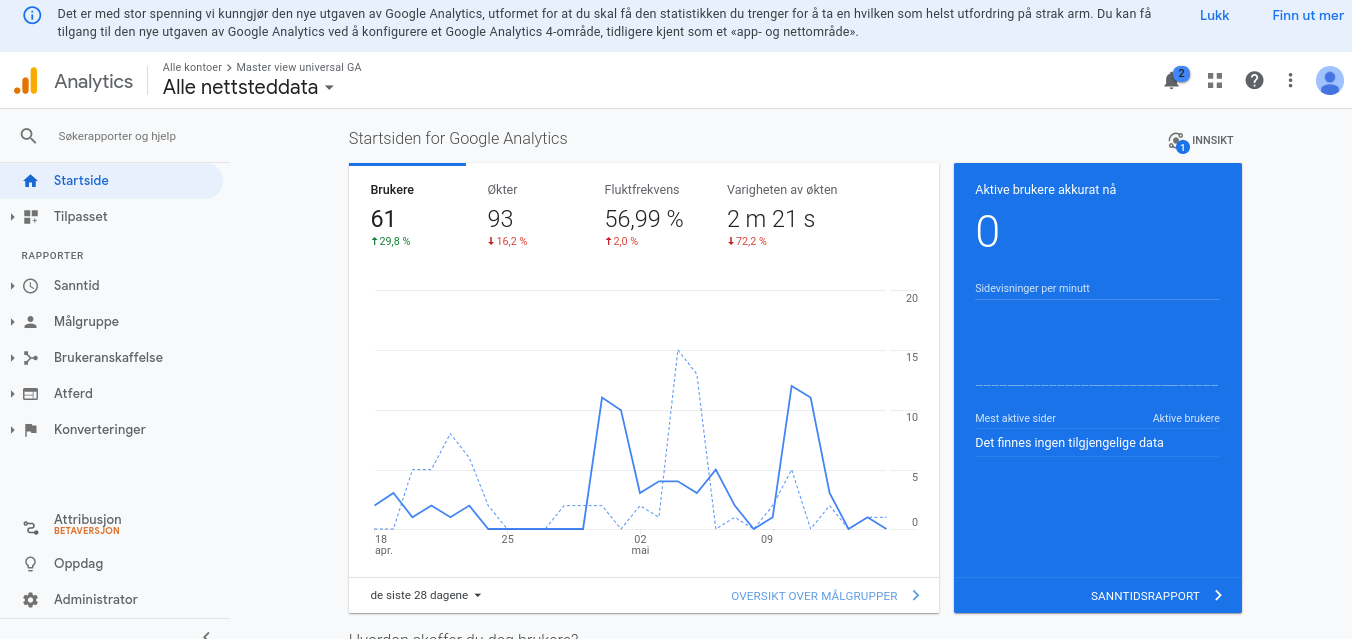Image resolution: width=1352 pixels, height=639 pixels.
Task: Expand the Sanntid reports
Action: pyautogui.click(x=12, y=286)
